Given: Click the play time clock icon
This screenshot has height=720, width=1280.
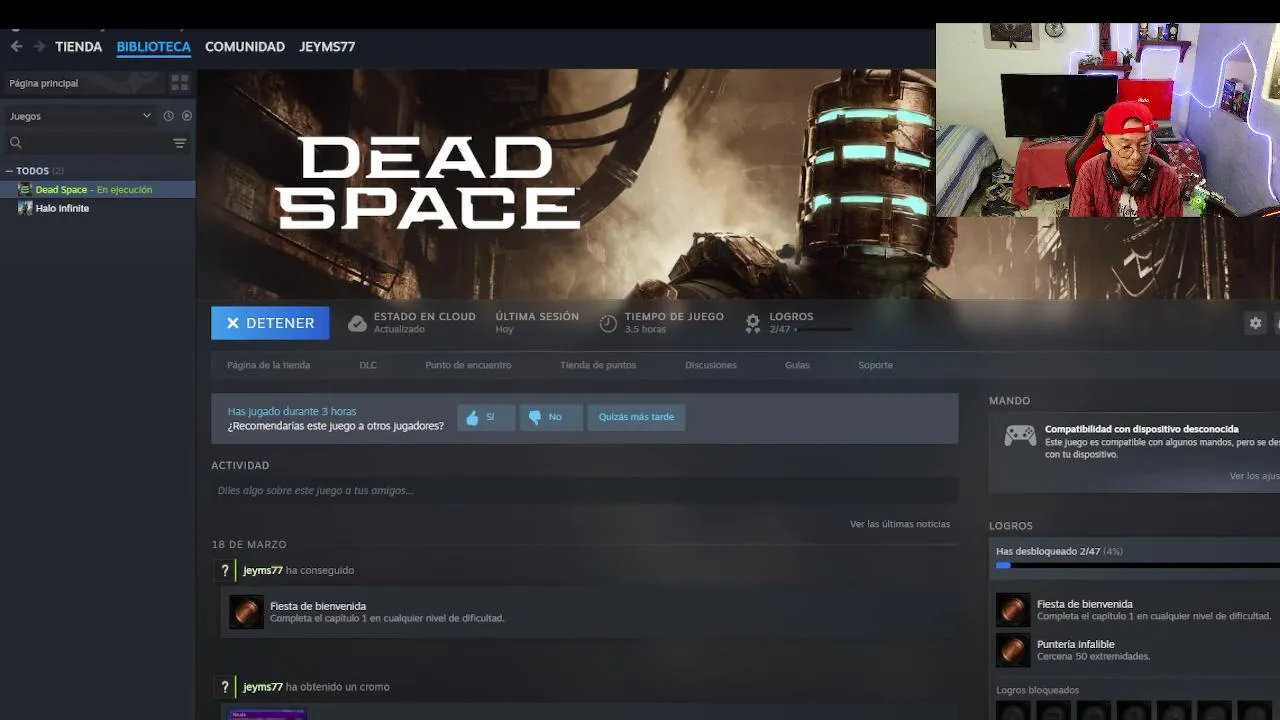Looking at the screenshot, I should coord(608,323).
